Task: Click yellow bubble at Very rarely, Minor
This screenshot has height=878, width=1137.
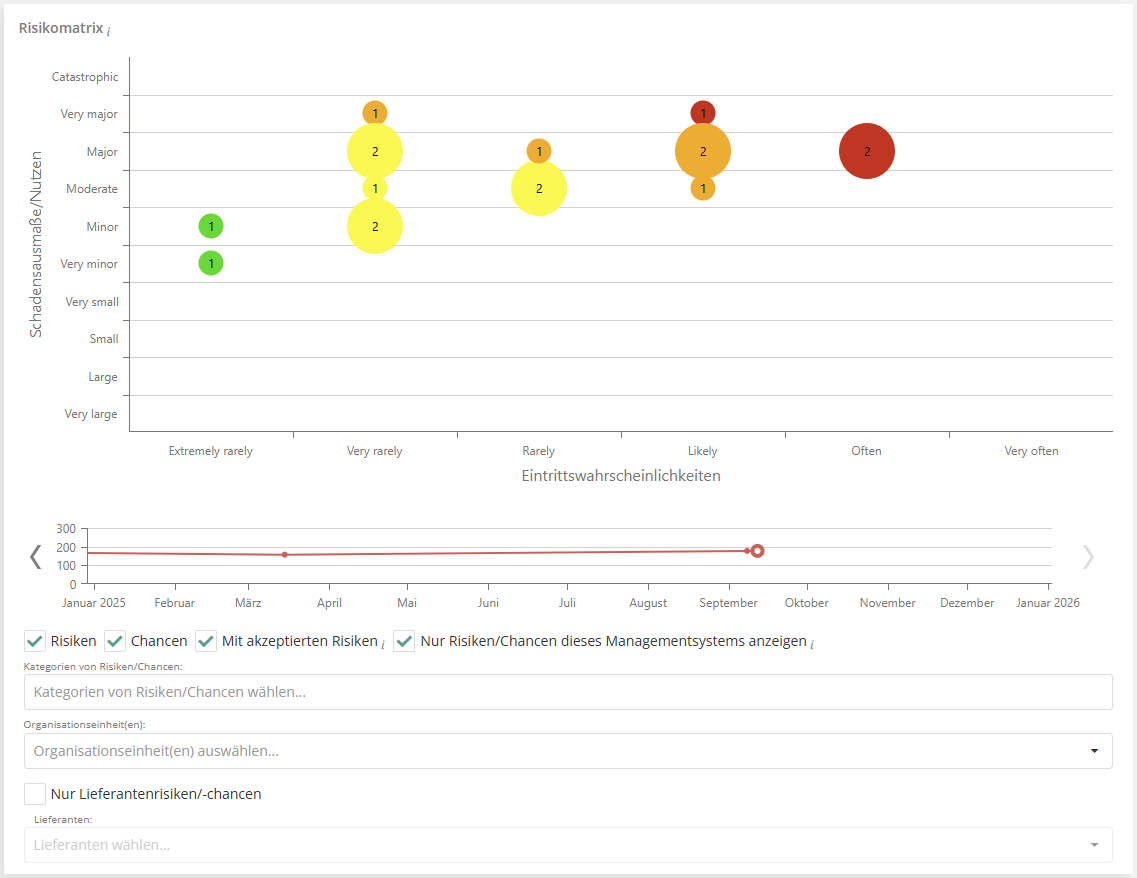Action: coord(375,226)
